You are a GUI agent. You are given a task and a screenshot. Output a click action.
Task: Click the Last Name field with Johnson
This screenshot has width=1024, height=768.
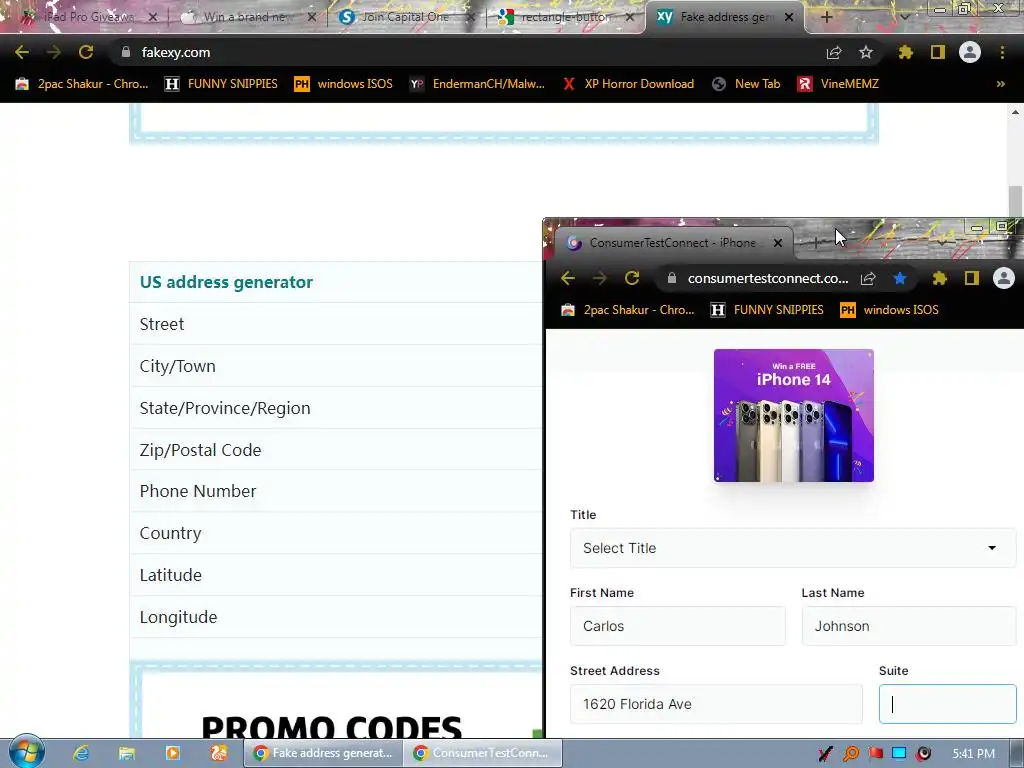click(908, 626)
